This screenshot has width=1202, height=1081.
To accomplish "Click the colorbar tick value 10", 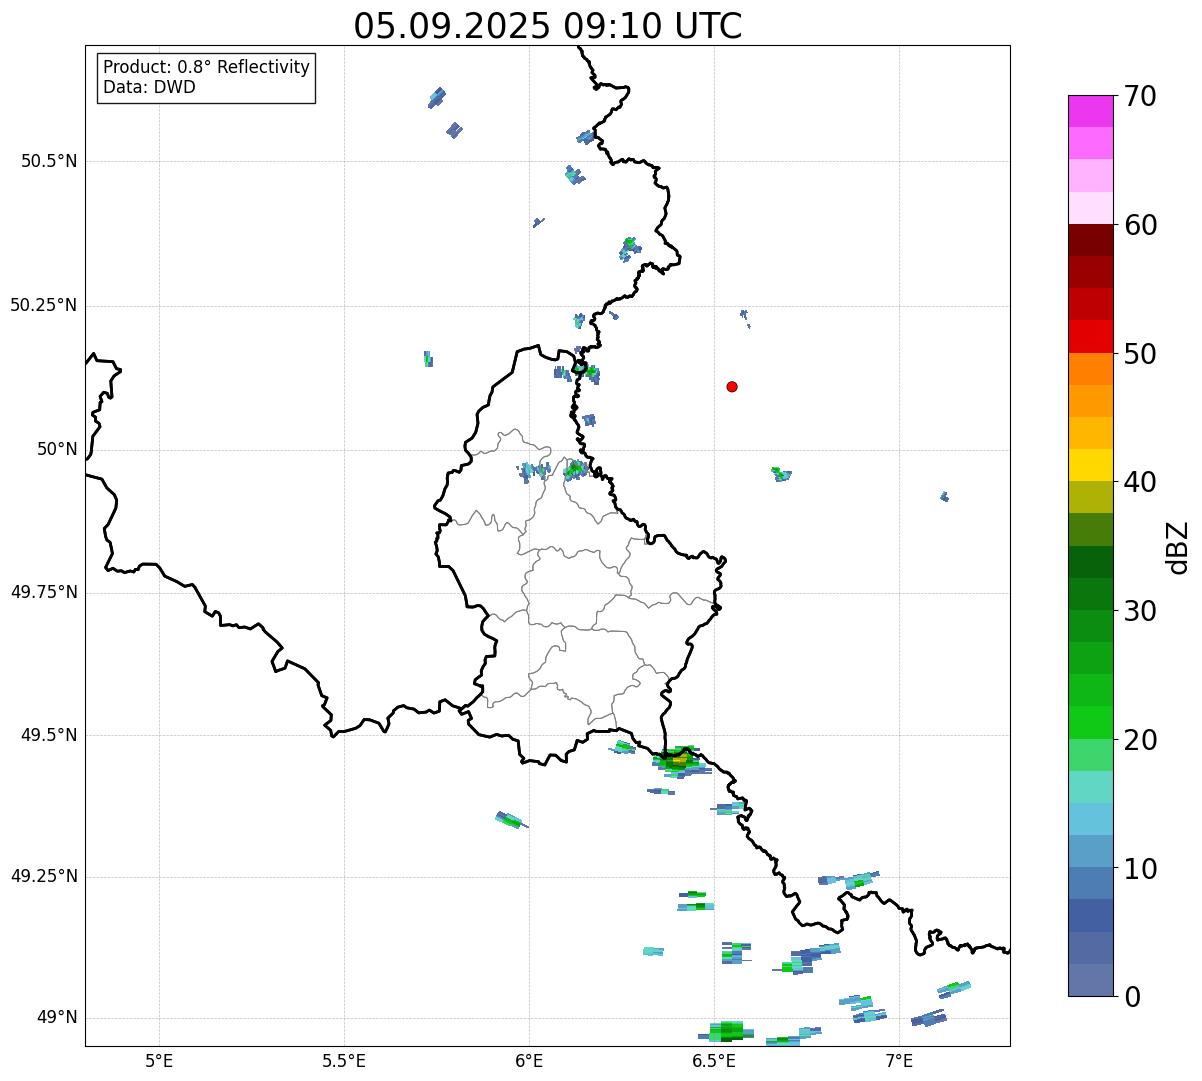I will point(1139,868).
